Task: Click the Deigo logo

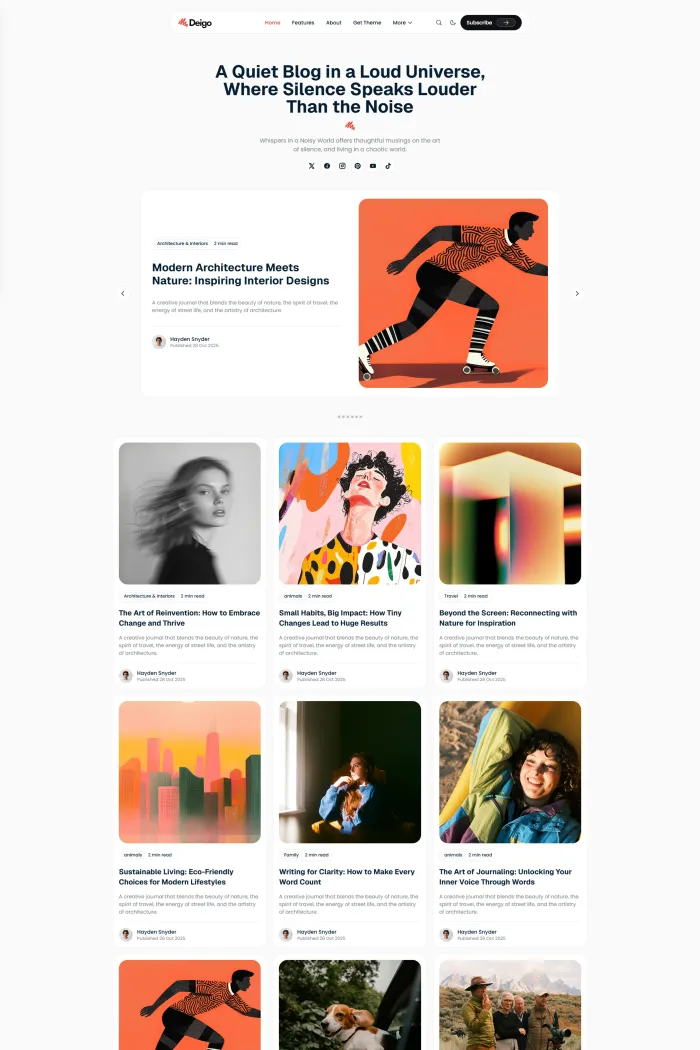Action: [x=195, y=23]
